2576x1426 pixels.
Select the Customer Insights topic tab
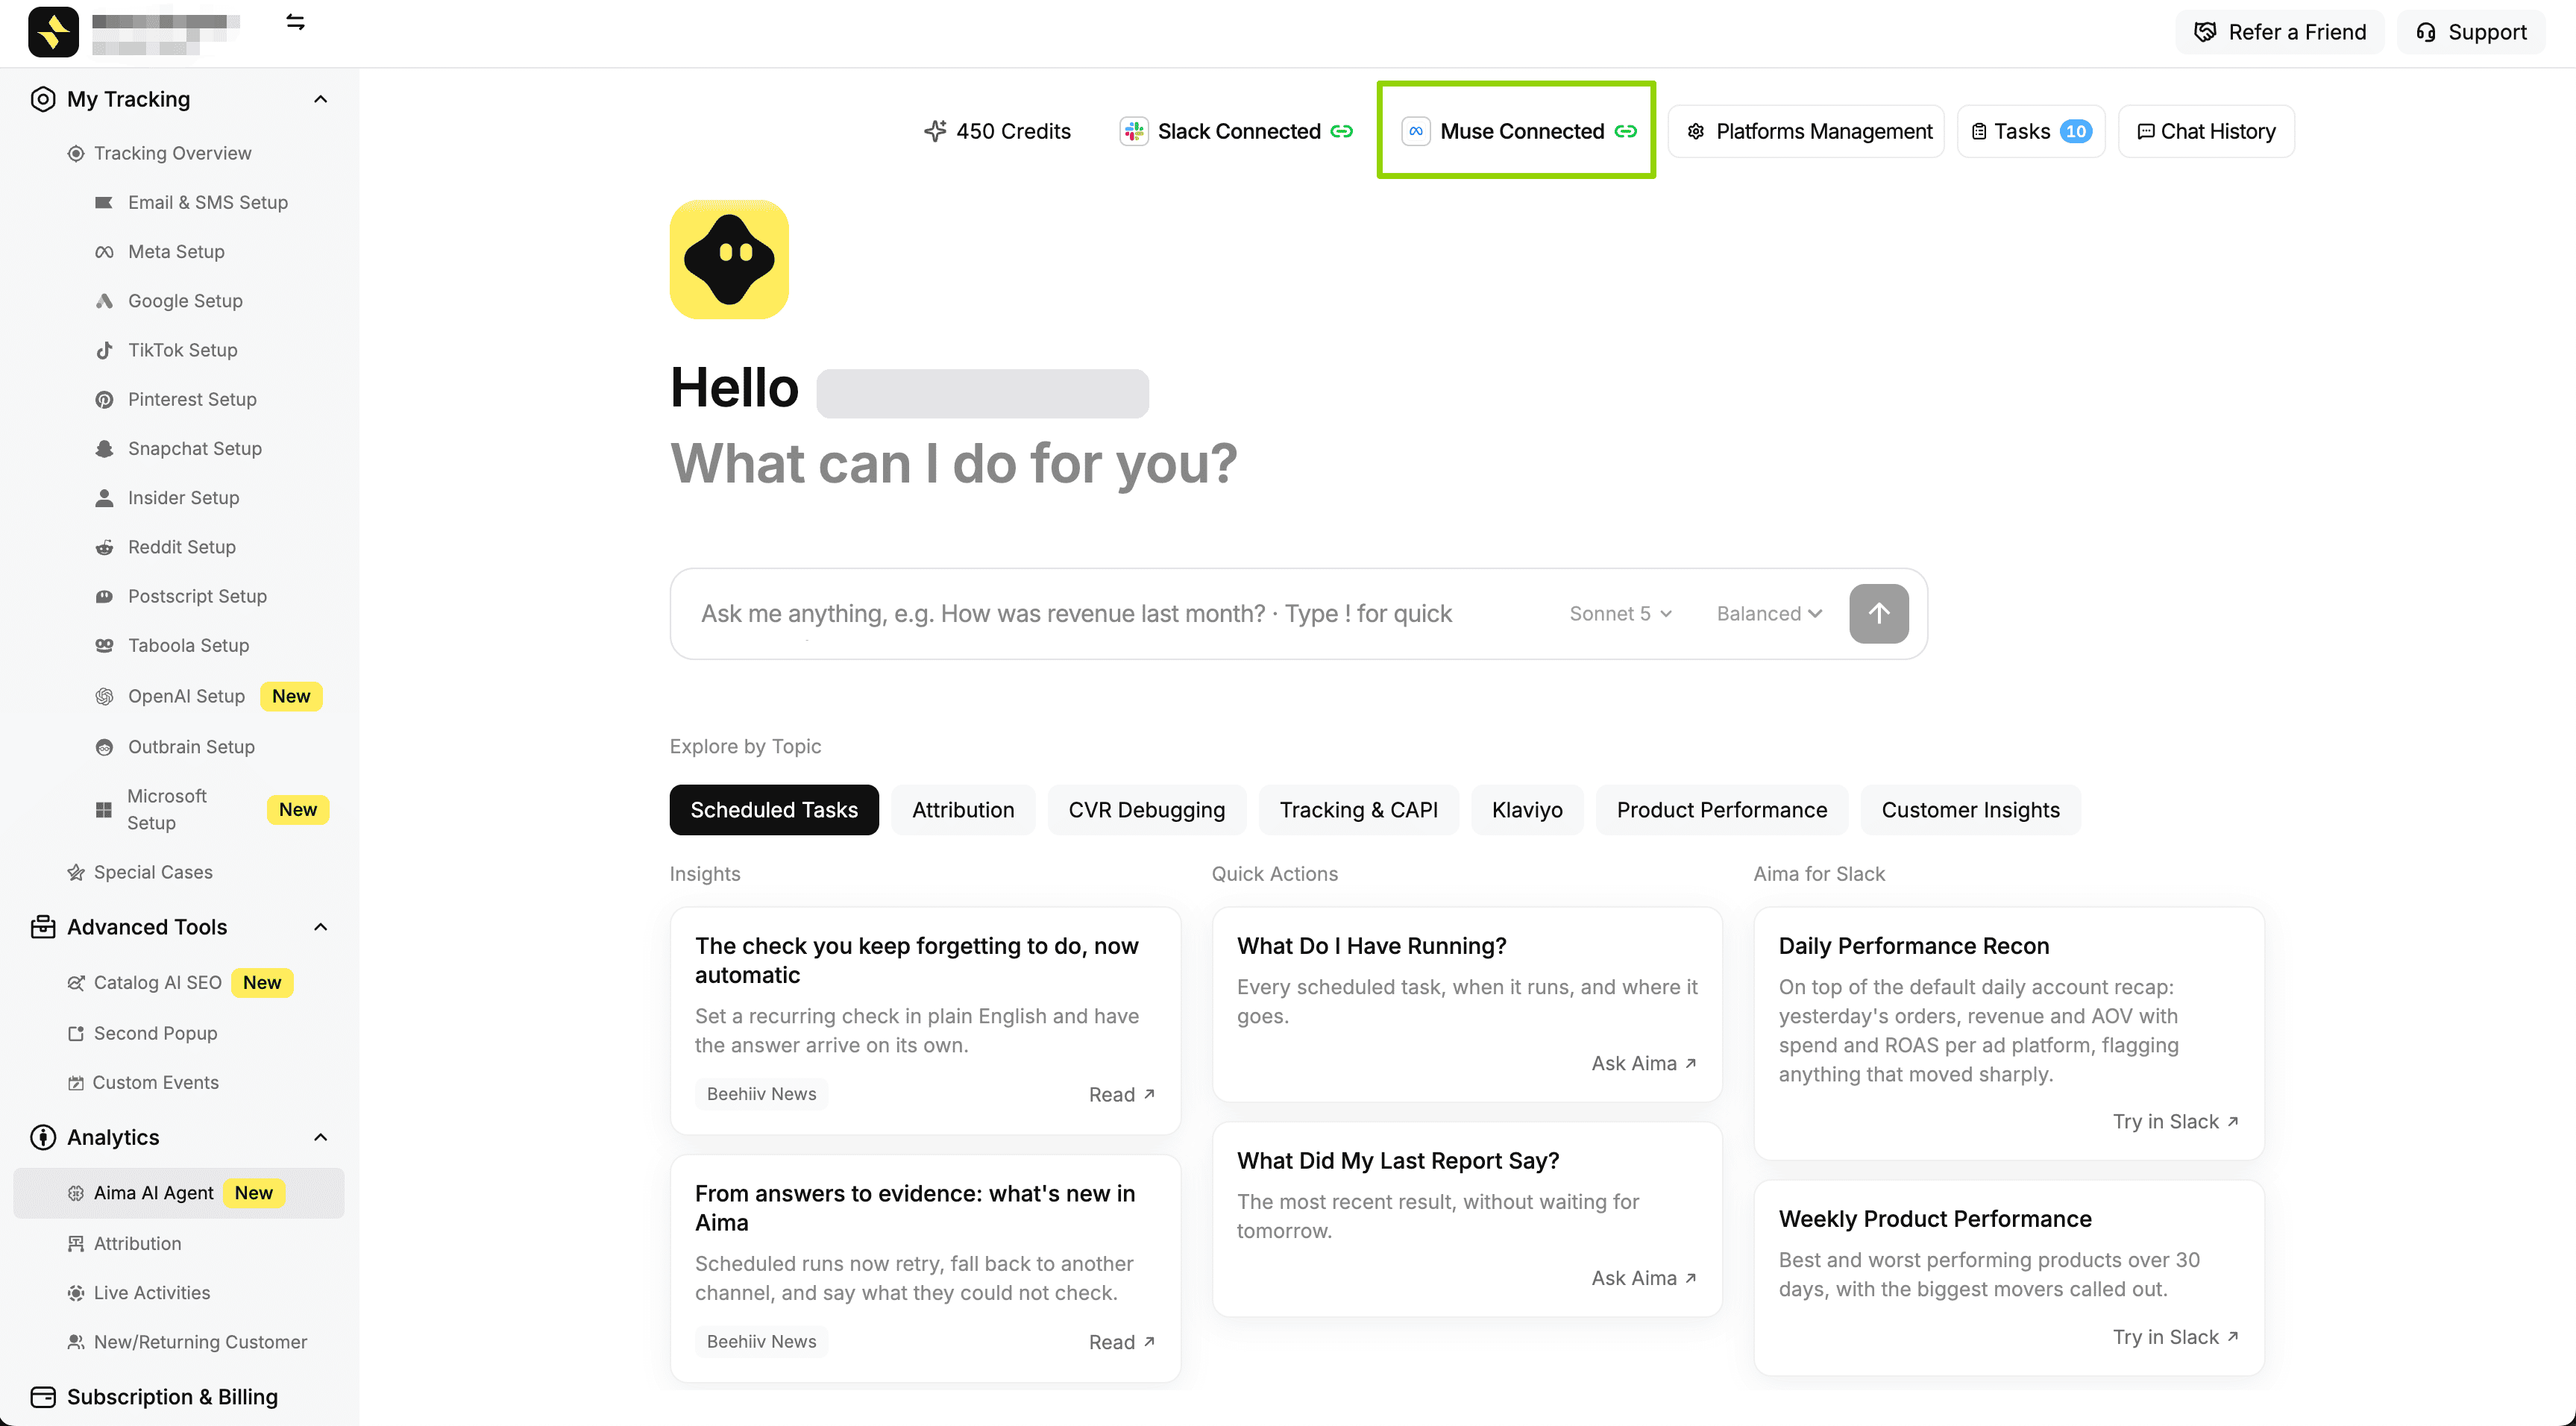[x=1970, y=809]
